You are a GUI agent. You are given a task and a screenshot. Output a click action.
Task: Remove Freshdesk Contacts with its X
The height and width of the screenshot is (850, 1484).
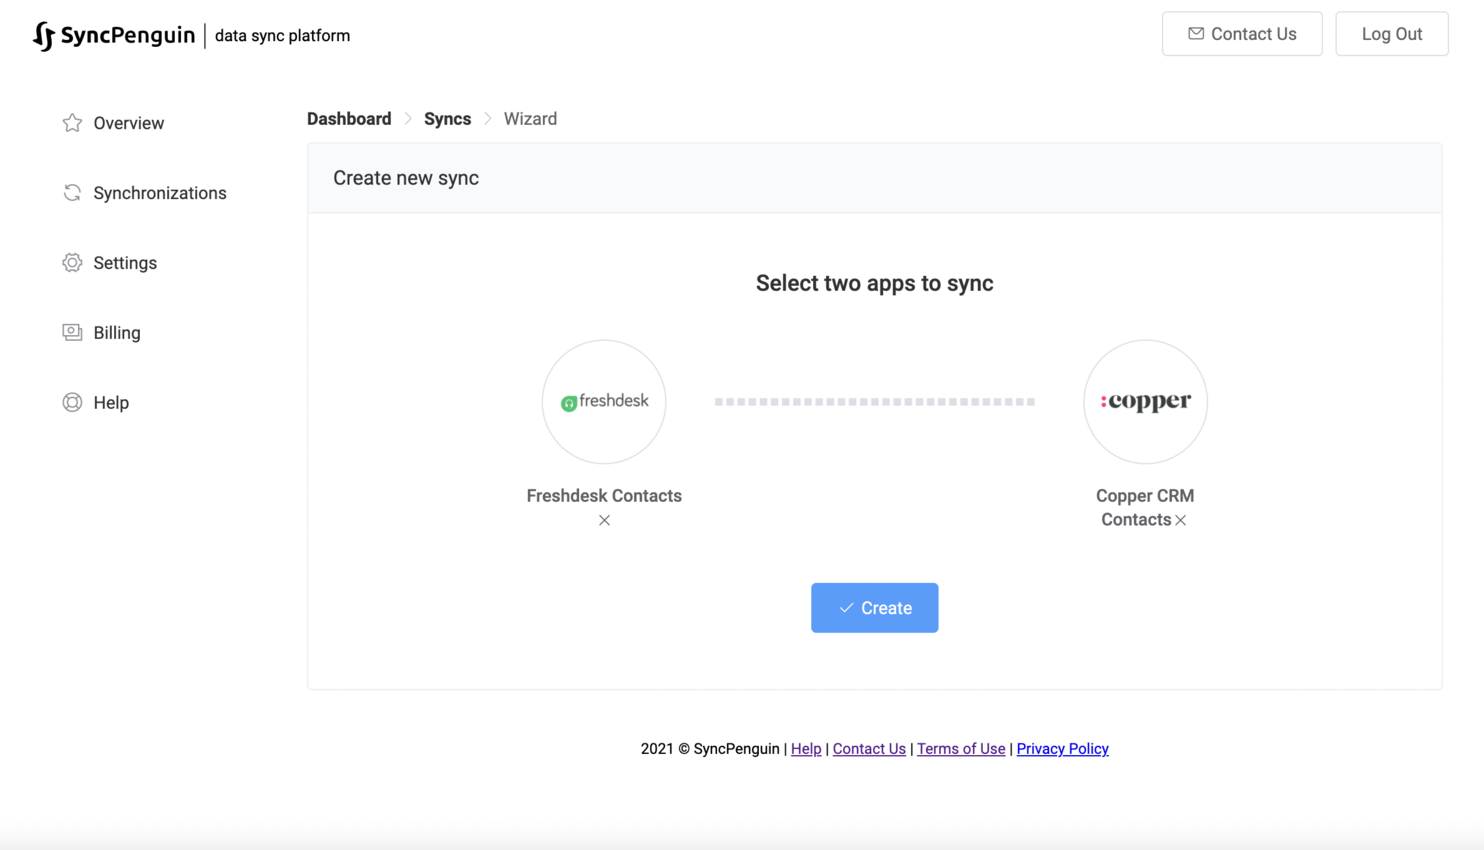[604, 520]
